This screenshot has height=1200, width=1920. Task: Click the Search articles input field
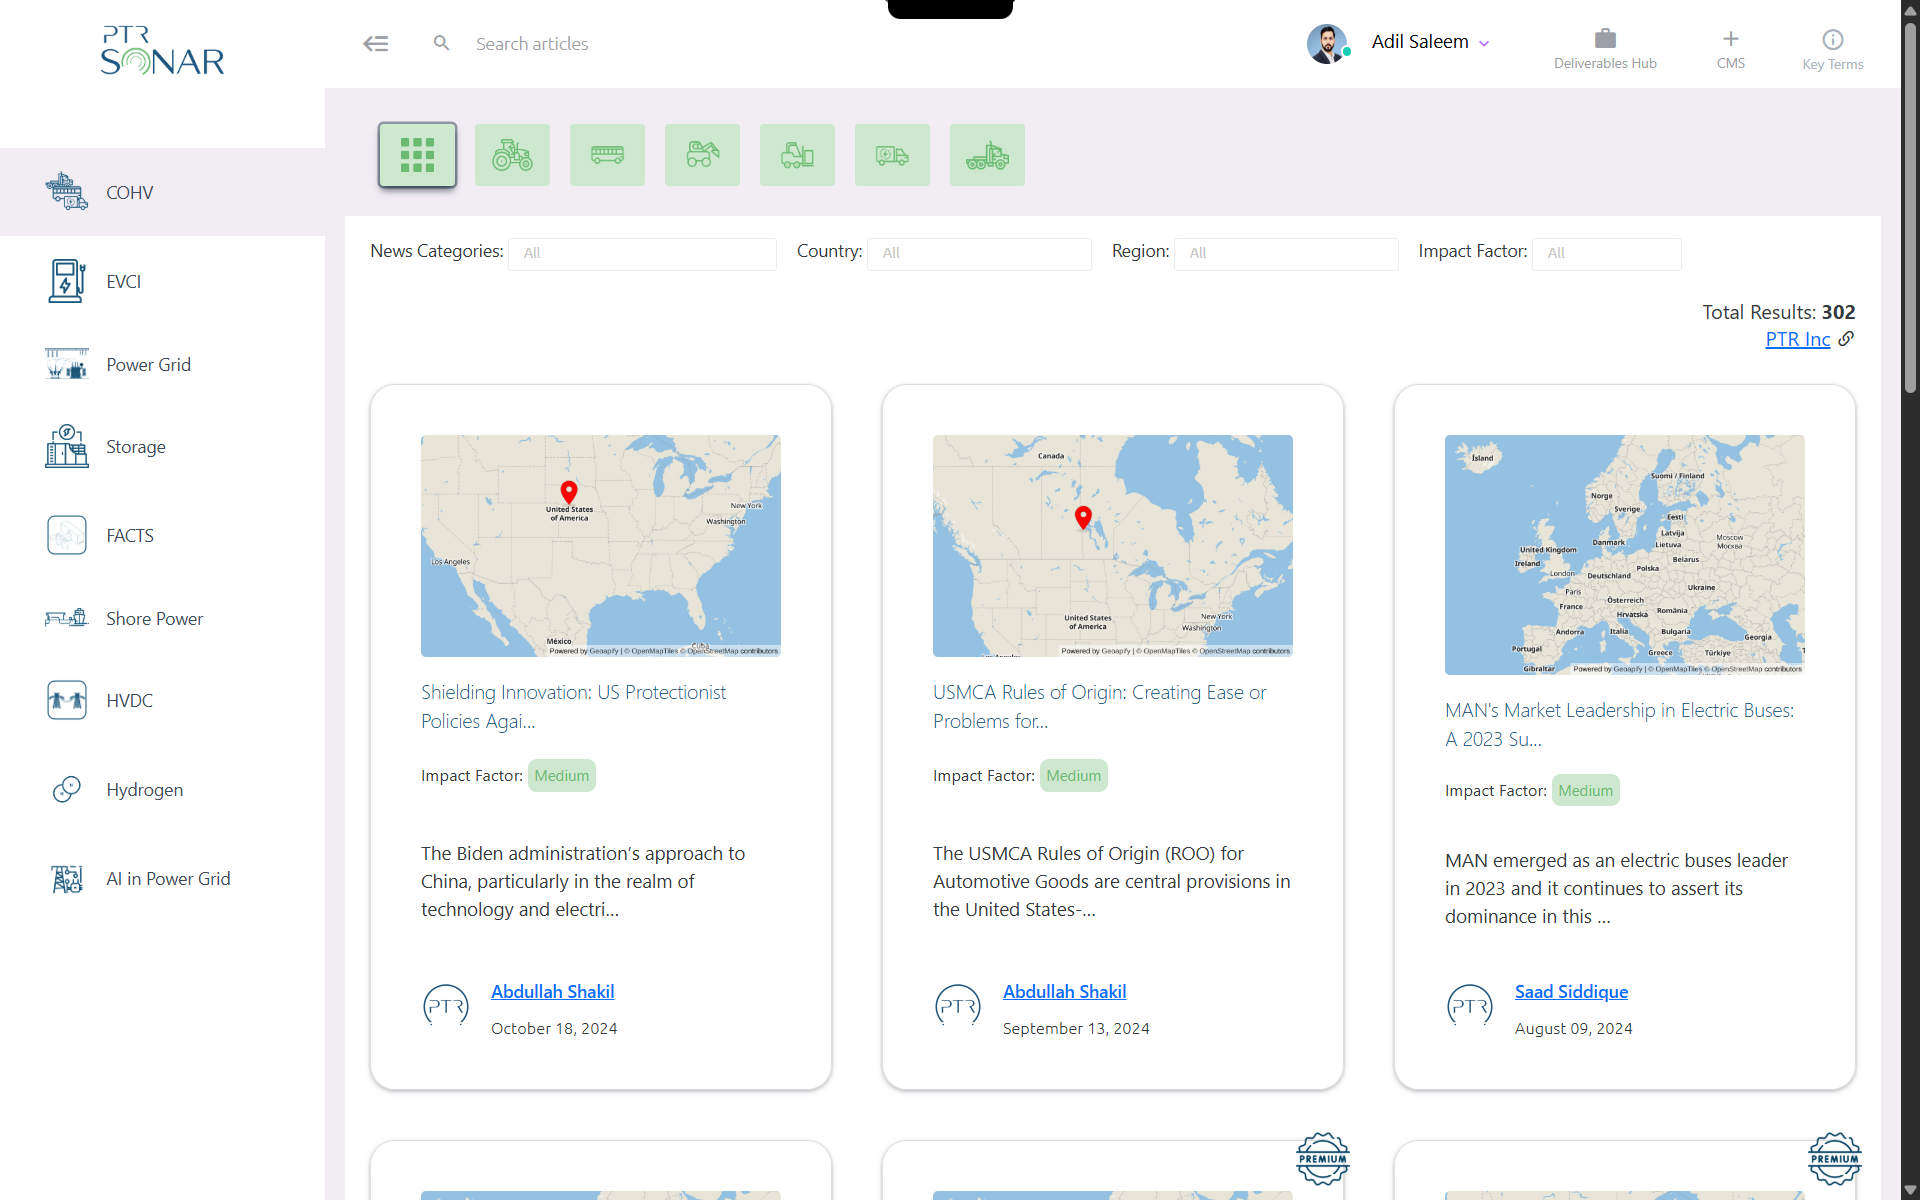pos(700,44)
